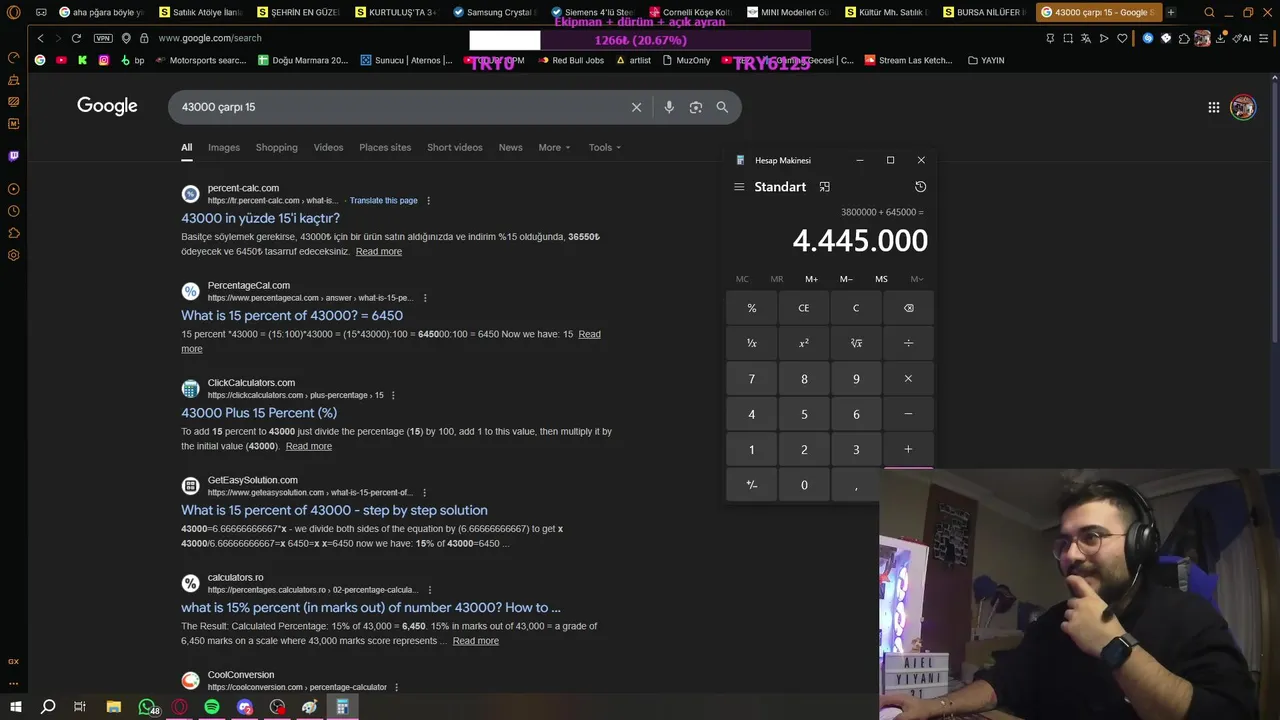The width and height of the screenshot is (1280, 720).
Task: Open calculators.ro 15% percent result link
Action: tap(371, 607)
